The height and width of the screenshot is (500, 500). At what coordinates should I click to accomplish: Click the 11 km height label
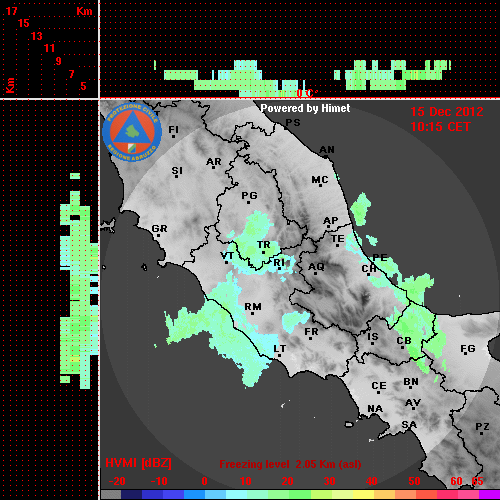(49, 48)
